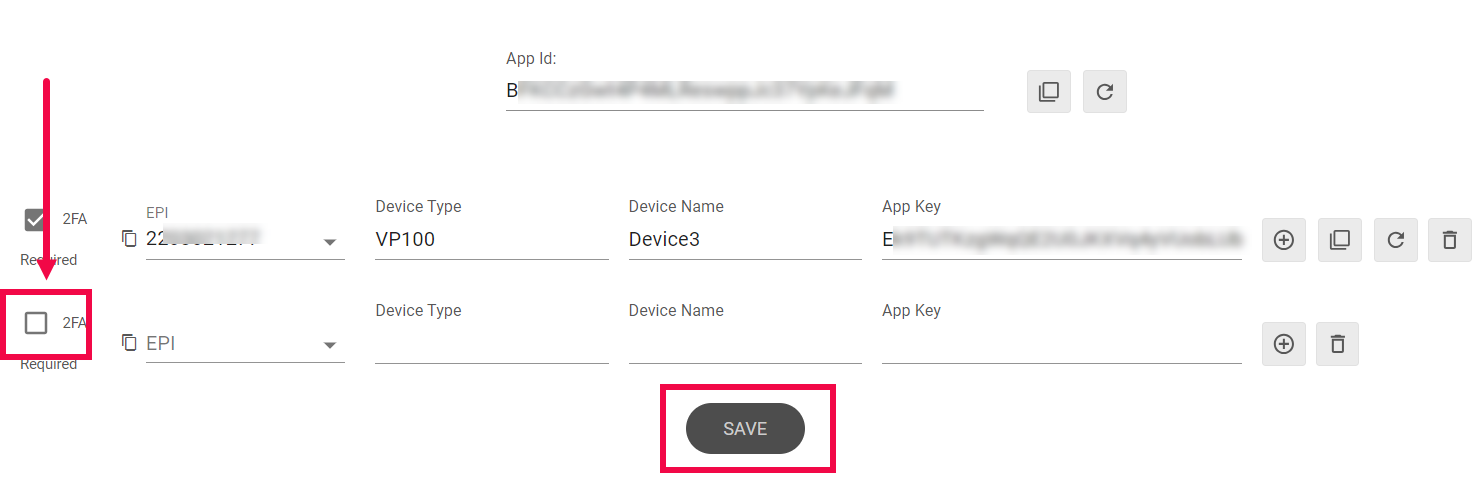Uncheck 2FA Required for Device3
Image resolution: width=1484 pixels, height=488 pixels.
point(36,220)
